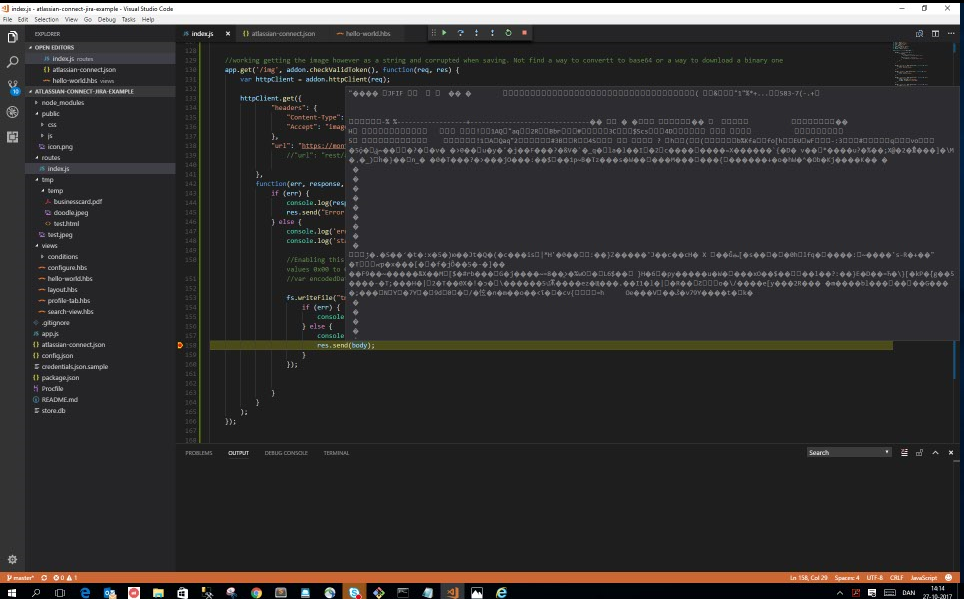This screenshot has height=599, width=964.
Task: Open the output channel dropdown
Action: click(849, 453)
